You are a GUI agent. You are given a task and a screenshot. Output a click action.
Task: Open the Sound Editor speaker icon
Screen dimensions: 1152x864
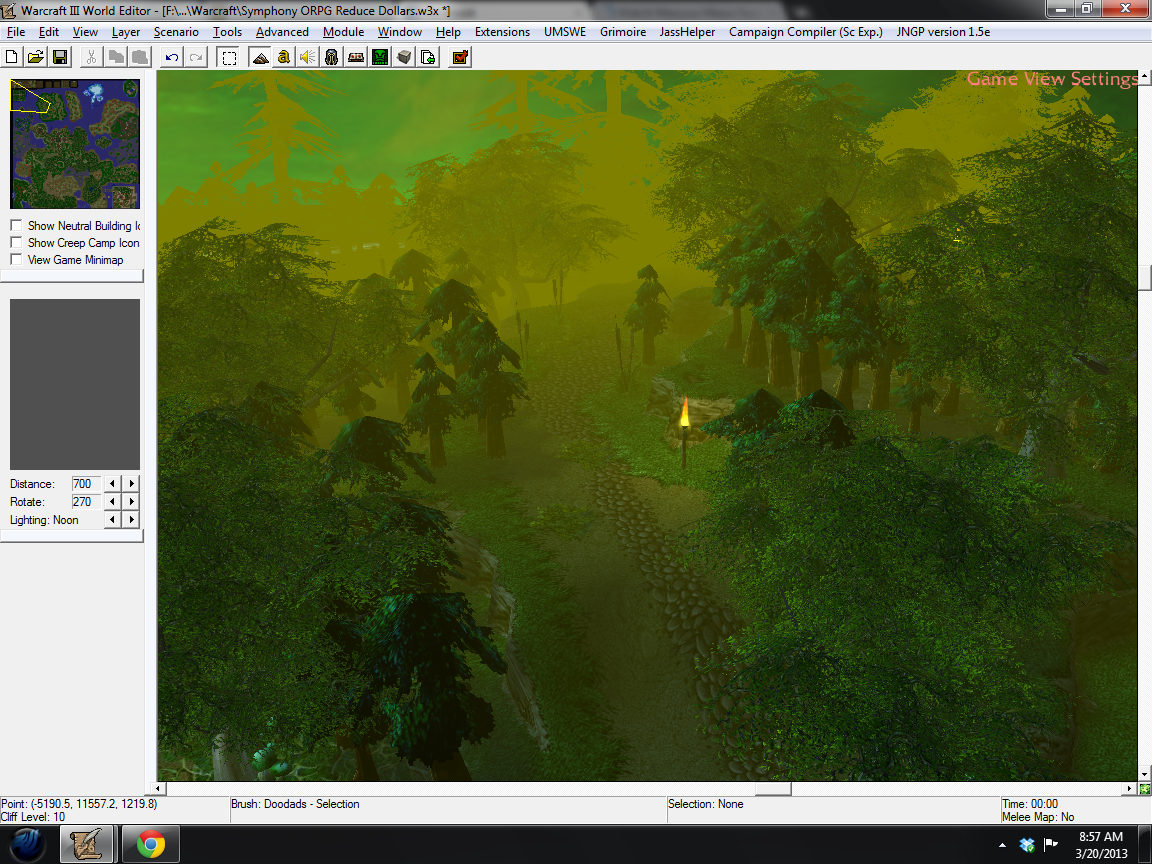pos(308,57)
